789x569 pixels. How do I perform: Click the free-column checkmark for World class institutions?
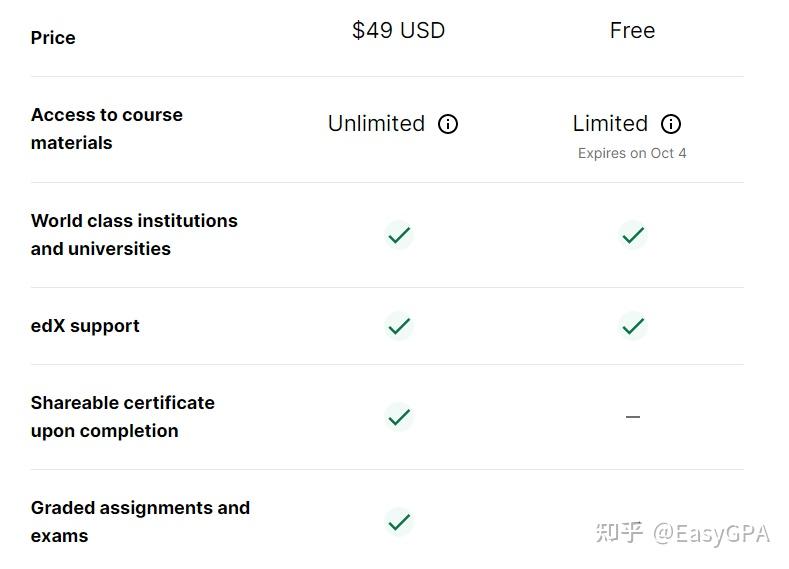[632, 235]
